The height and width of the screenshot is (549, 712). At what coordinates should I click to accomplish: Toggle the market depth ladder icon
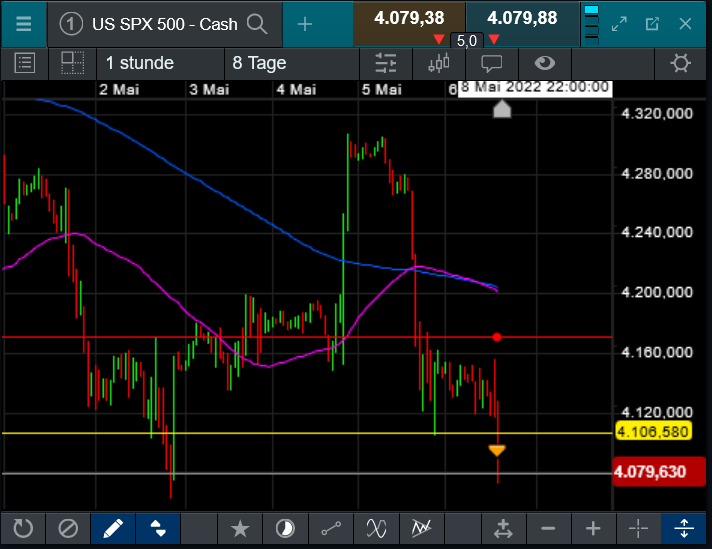pyautogui.click(x=591, y=24)
